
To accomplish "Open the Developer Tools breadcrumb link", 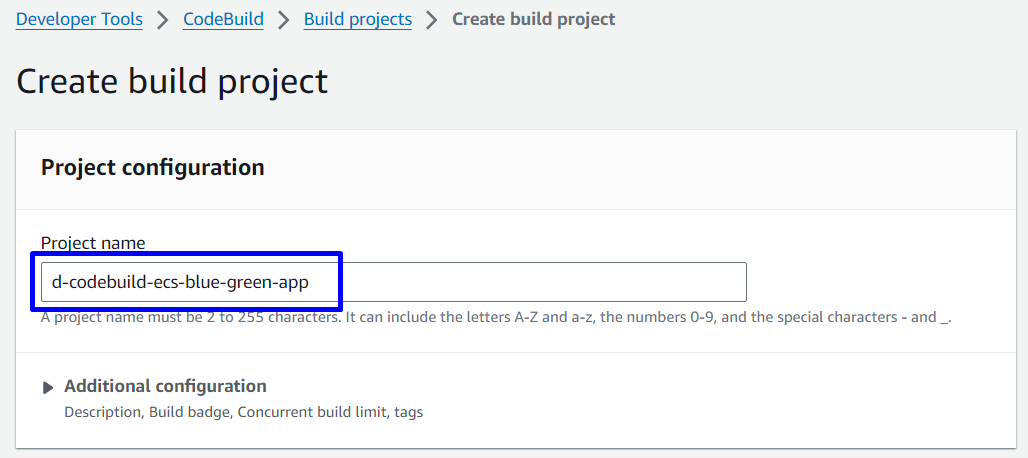I will [x=79, y=19].
